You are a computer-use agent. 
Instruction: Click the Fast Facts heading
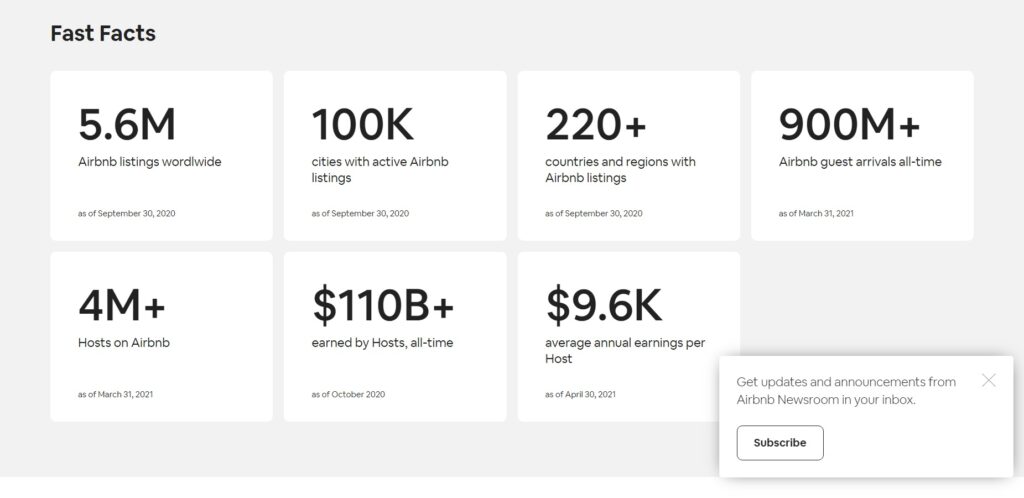(103, 33)
